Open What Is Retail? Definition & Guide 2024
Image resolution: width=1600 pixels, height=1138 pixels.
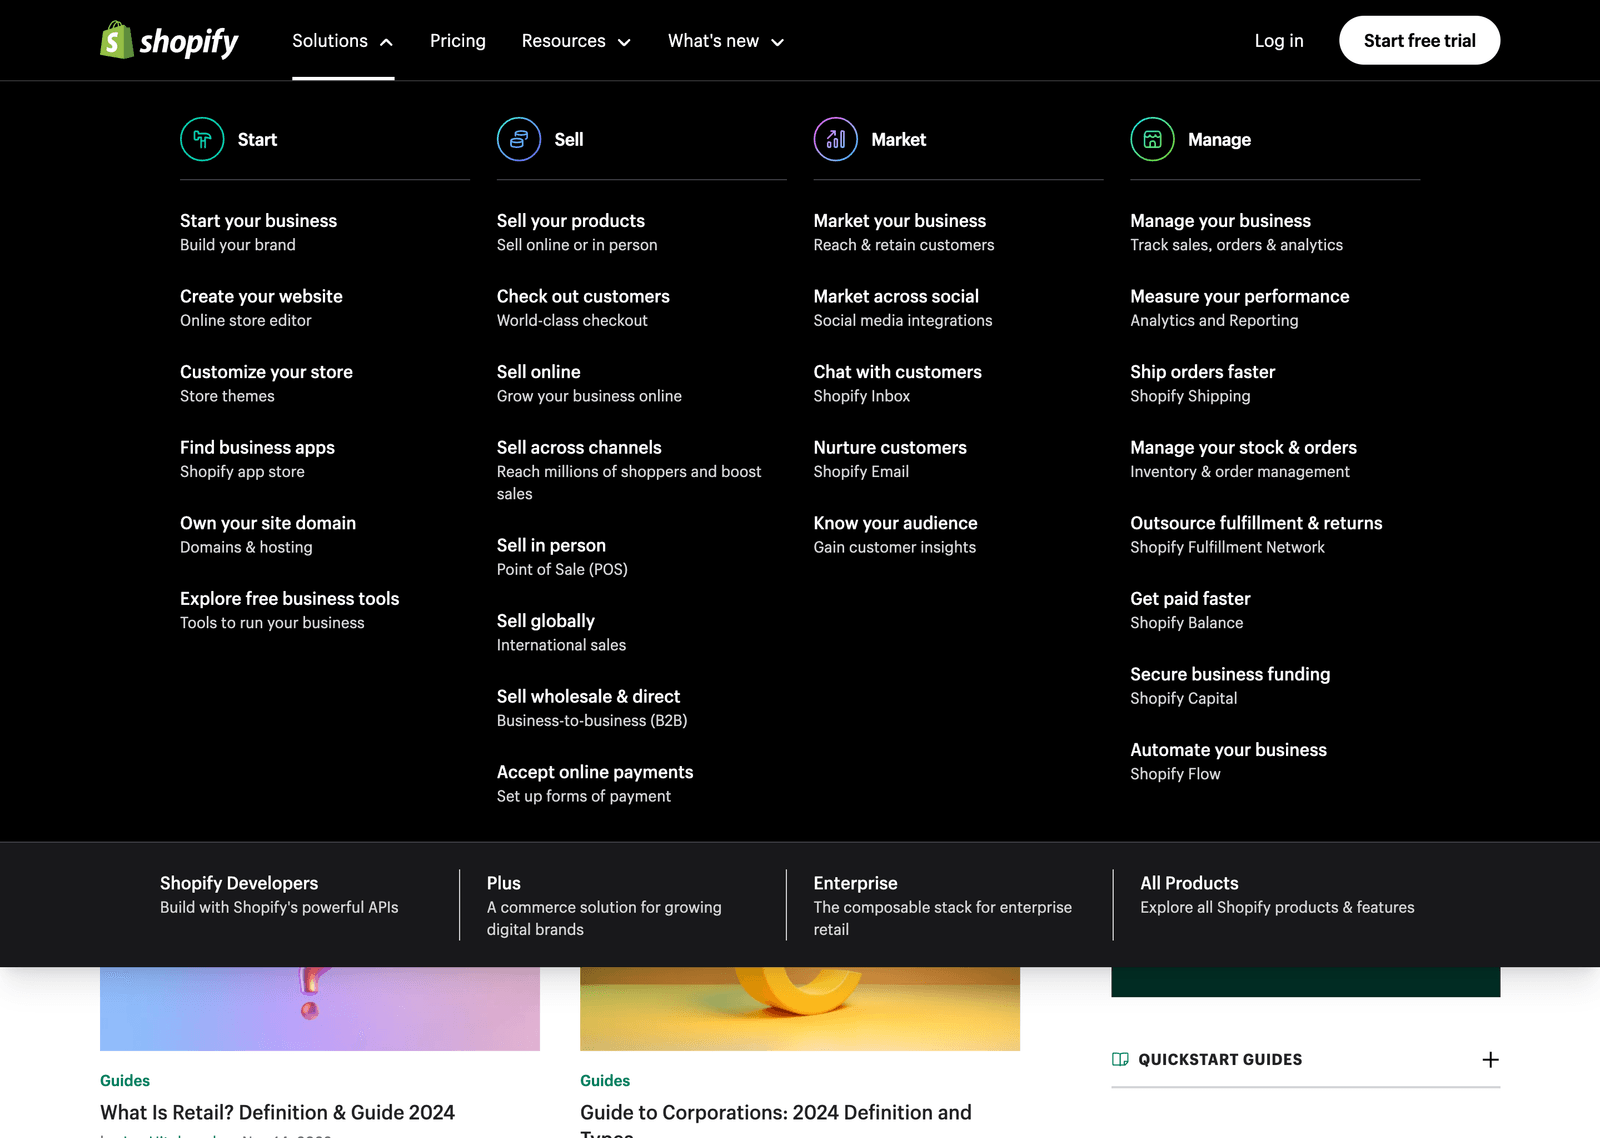point(277,1112)
